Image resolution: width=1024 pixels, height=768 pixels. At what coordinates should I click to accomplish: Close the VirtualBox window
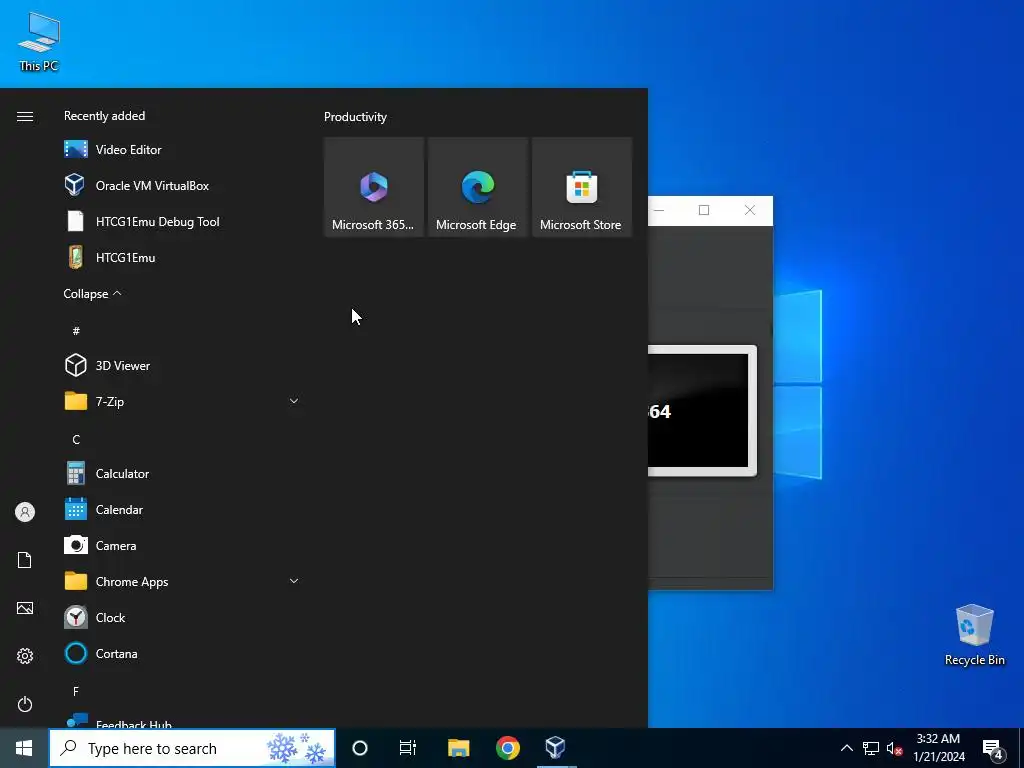[750, 210]
